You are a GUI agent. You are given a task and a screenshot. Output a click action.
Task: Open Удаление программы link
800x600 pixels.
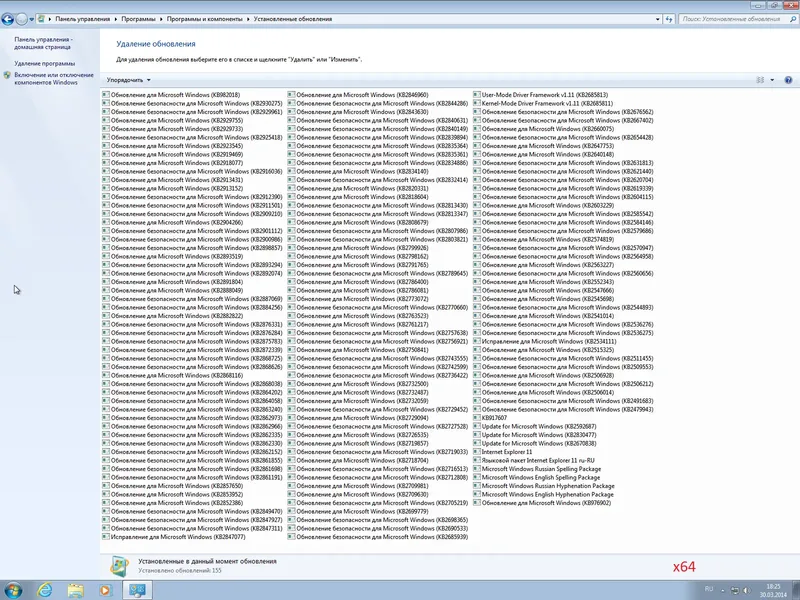[45, 63]
